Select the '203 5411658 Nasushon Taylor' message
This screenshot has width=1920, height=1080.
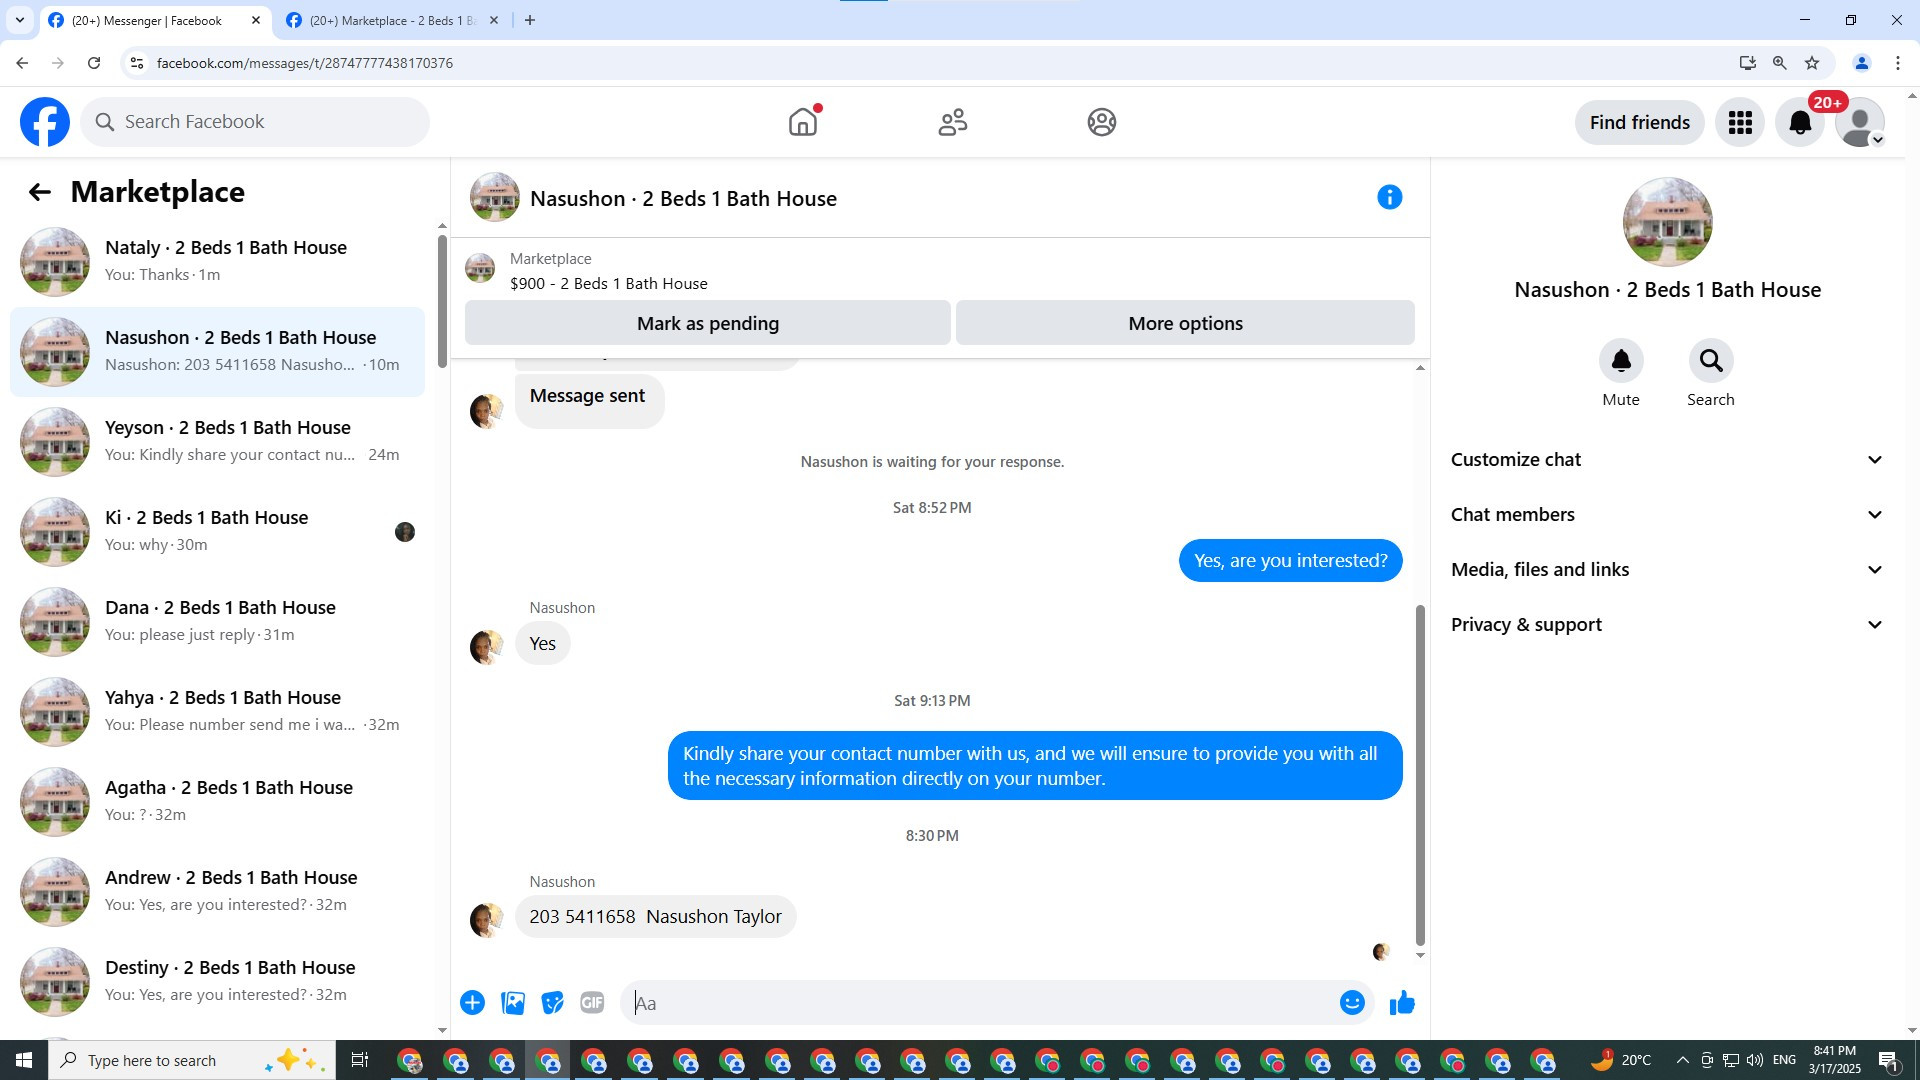coord(655,916)
